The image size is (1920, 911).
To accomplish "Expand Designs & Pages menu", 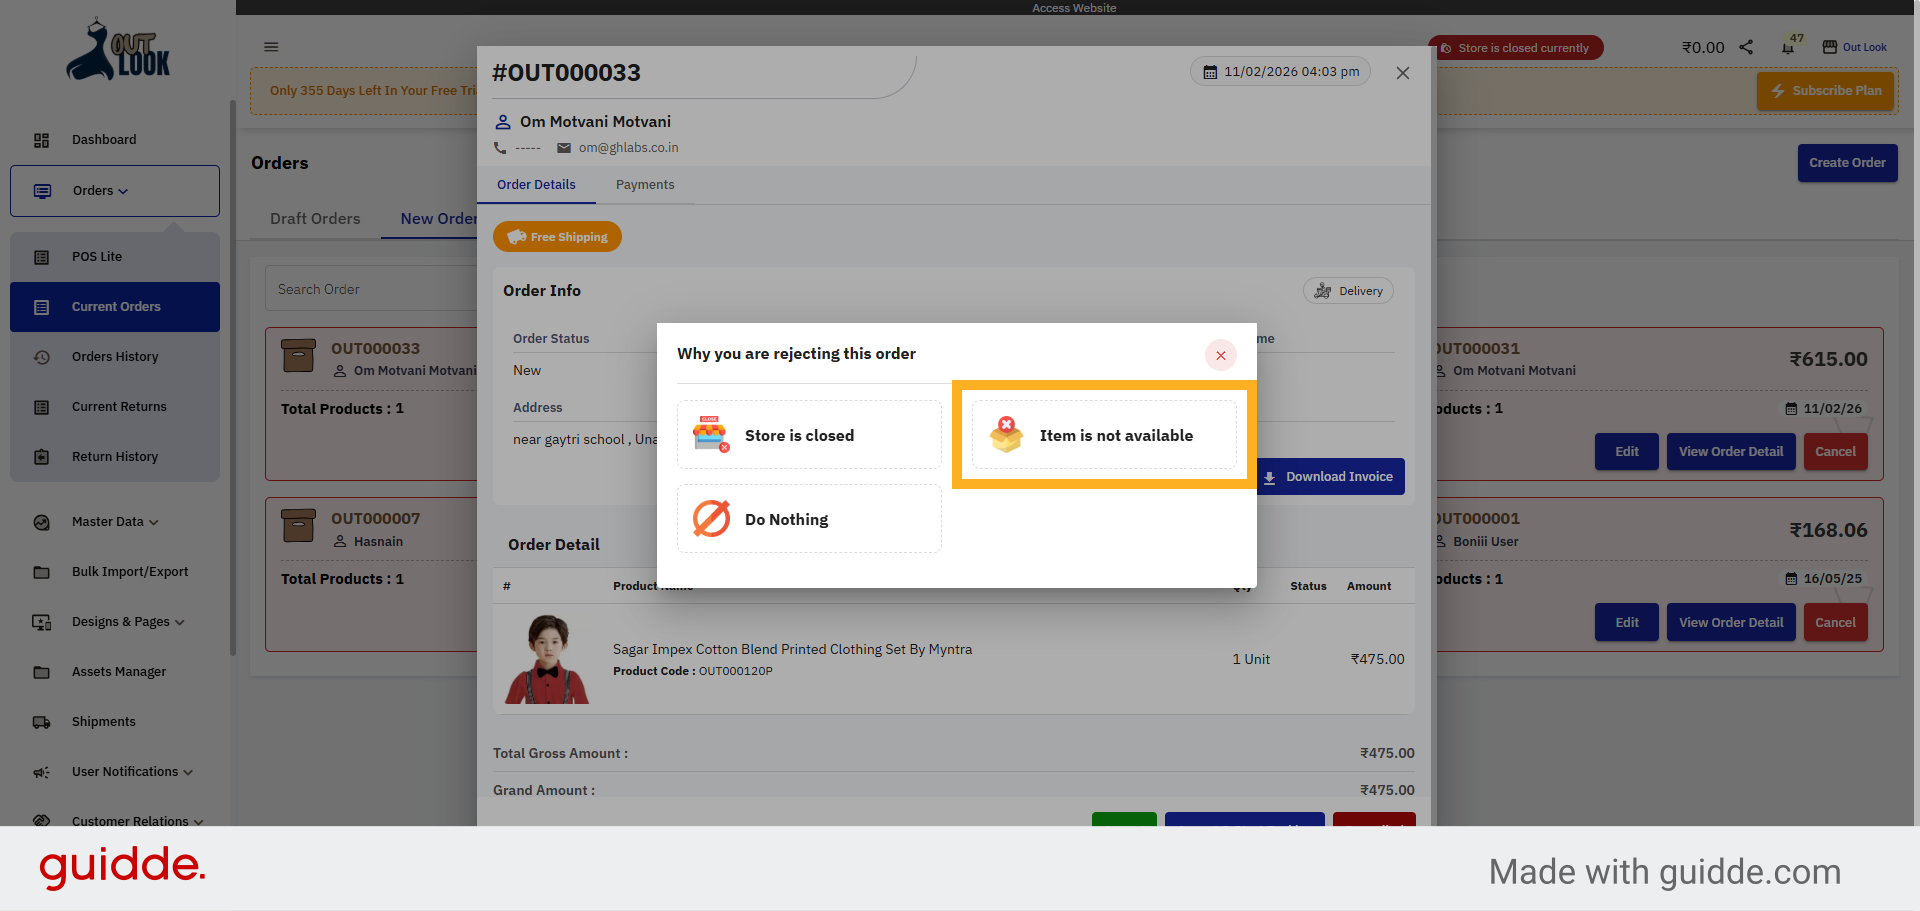I will [x=115, y=622].
